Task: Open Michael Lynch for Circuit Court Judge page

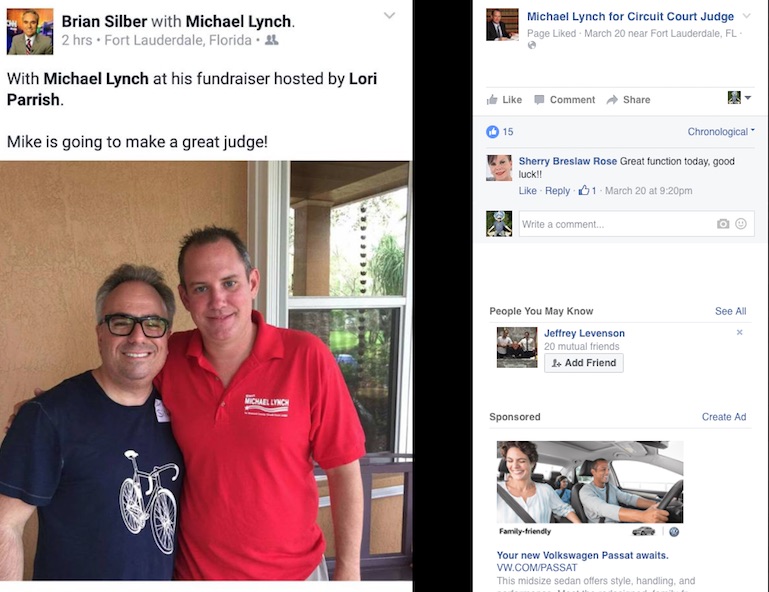Action: coord(630,17)
